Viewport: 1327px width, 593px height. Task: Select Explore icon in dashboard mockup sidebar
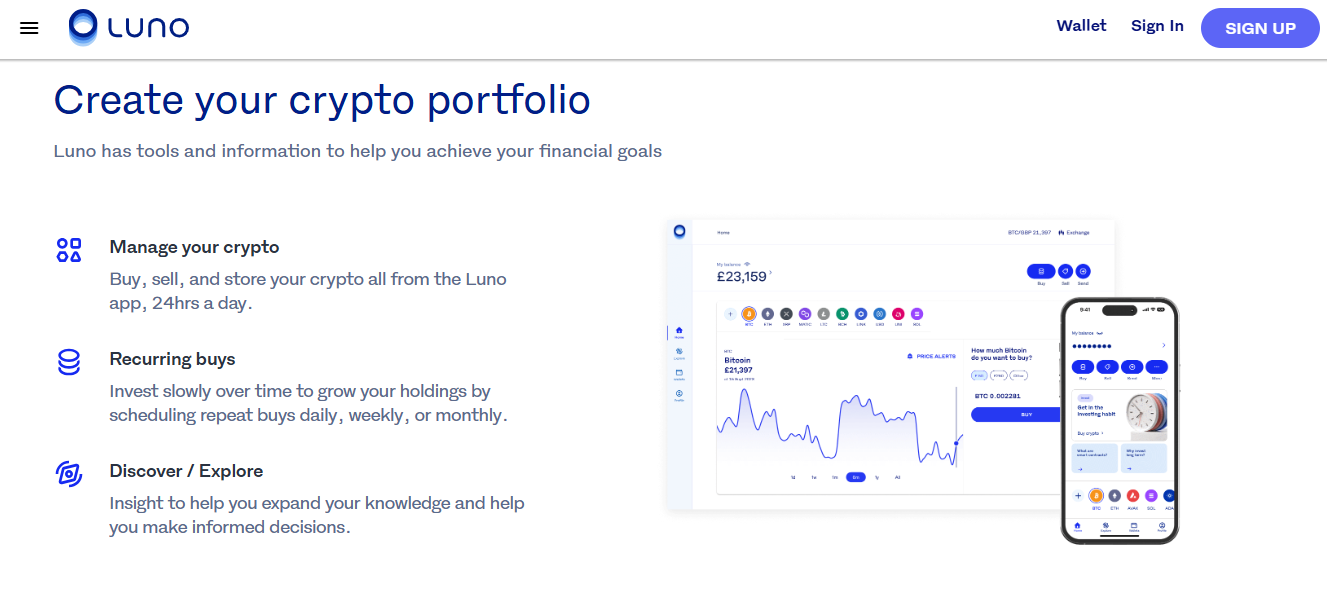click(x=679, y=353)
